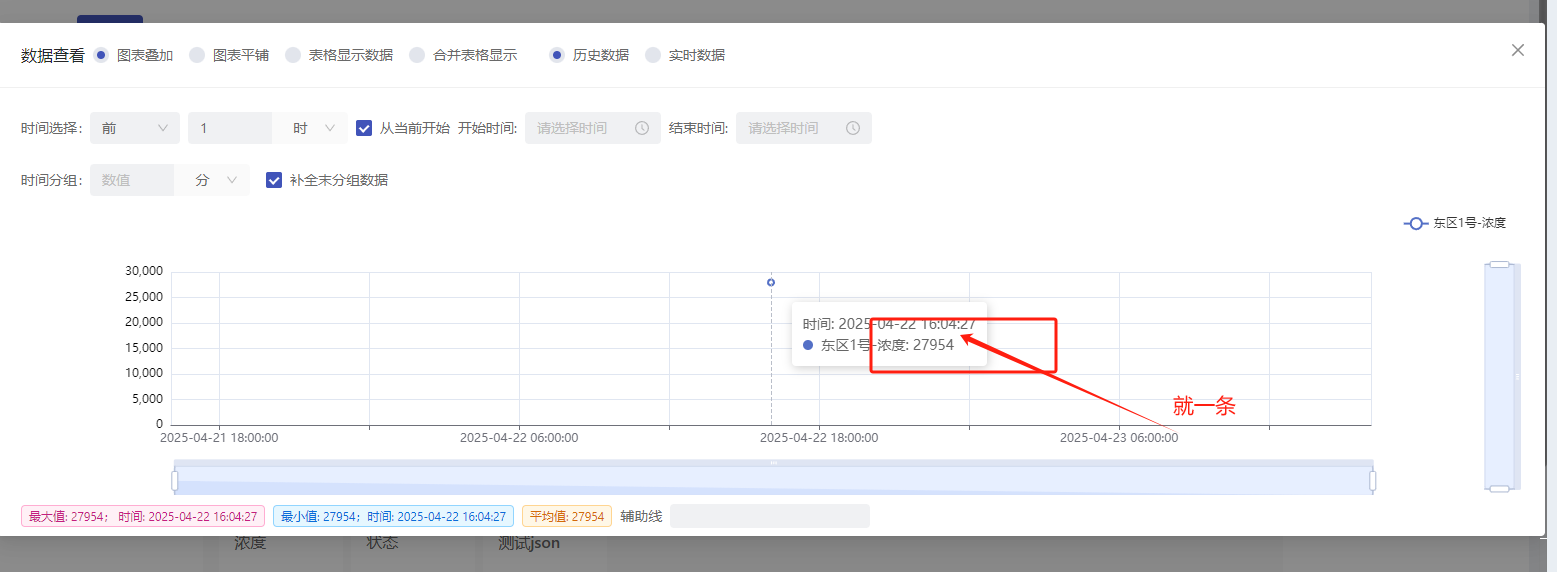This screenshot has width=1557, height=572.
Task: Click the right handle of horizontal zoom slider
Action: coord(1372,481)
